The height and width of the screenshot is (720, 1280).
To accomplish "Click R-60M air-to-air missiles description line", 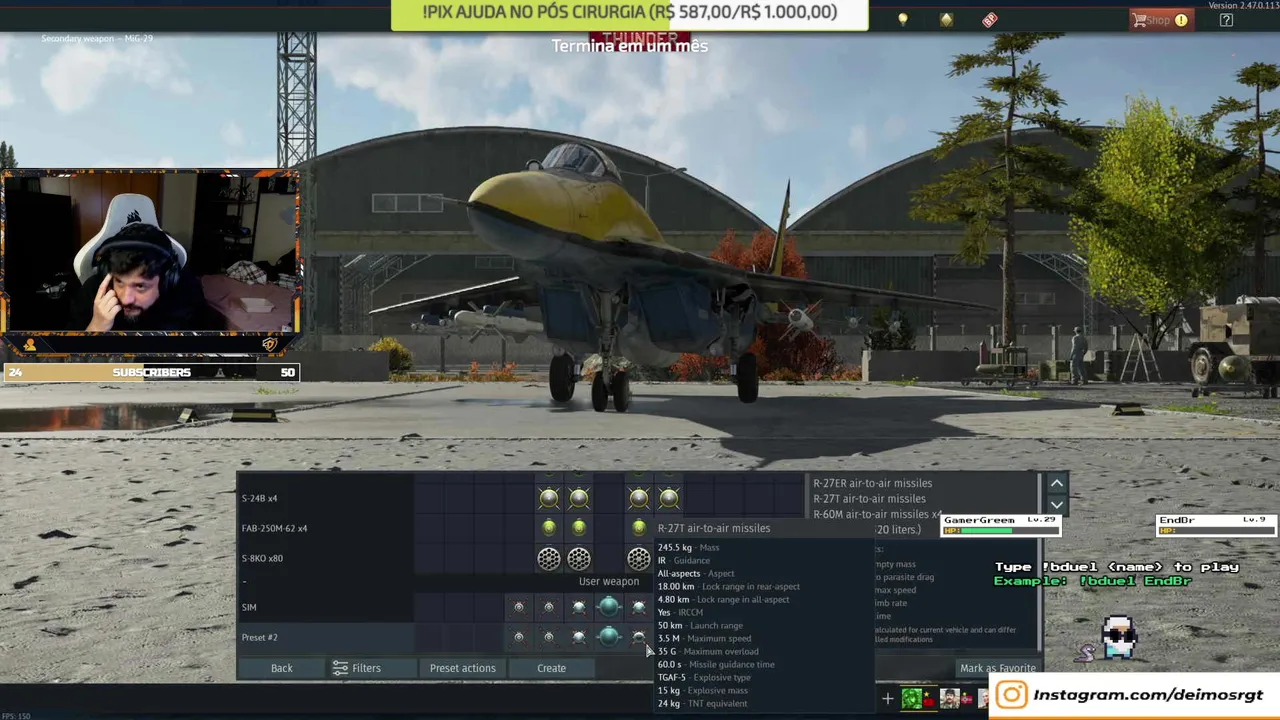I will point(877,514).
